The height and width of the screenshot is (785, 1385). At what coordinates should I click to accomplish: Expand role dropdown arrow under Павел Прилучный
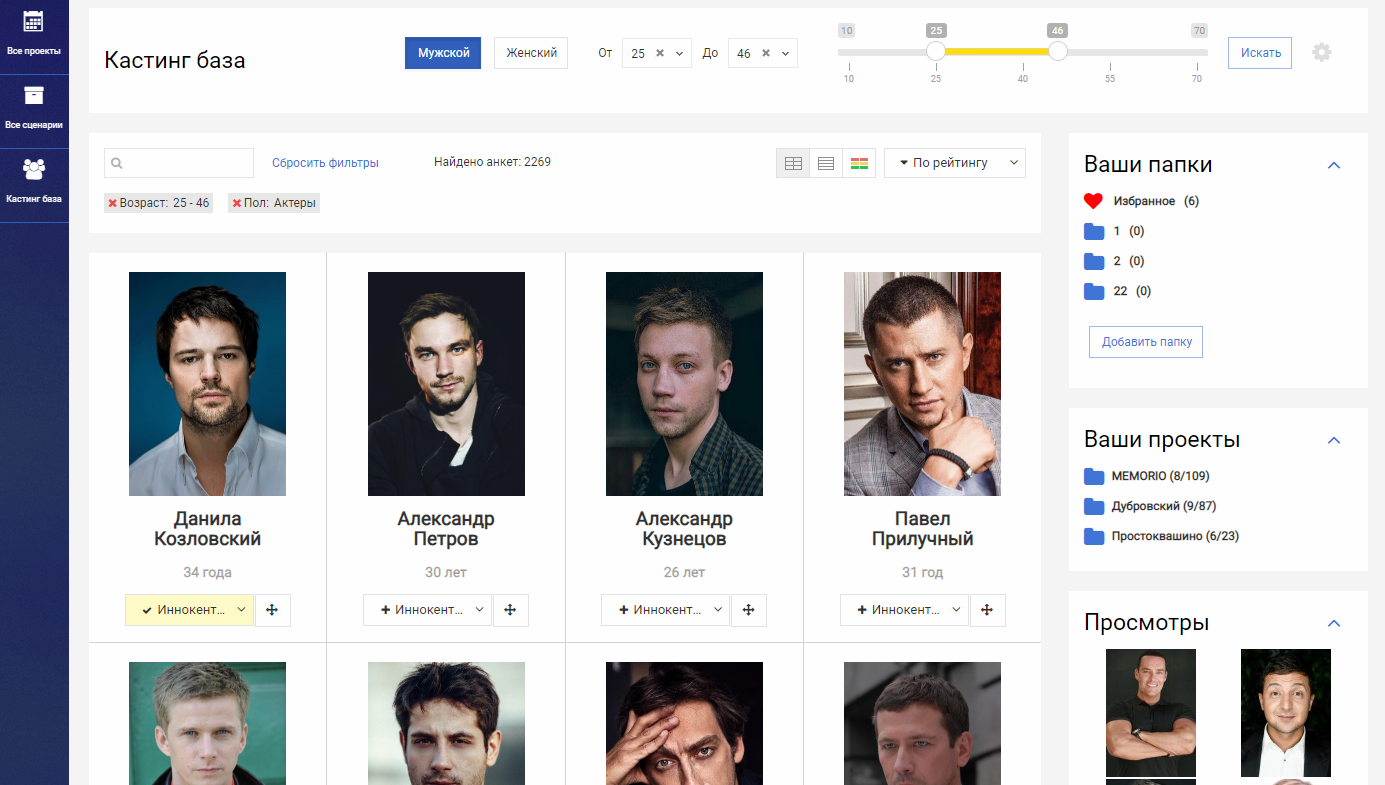pos(957,610)
